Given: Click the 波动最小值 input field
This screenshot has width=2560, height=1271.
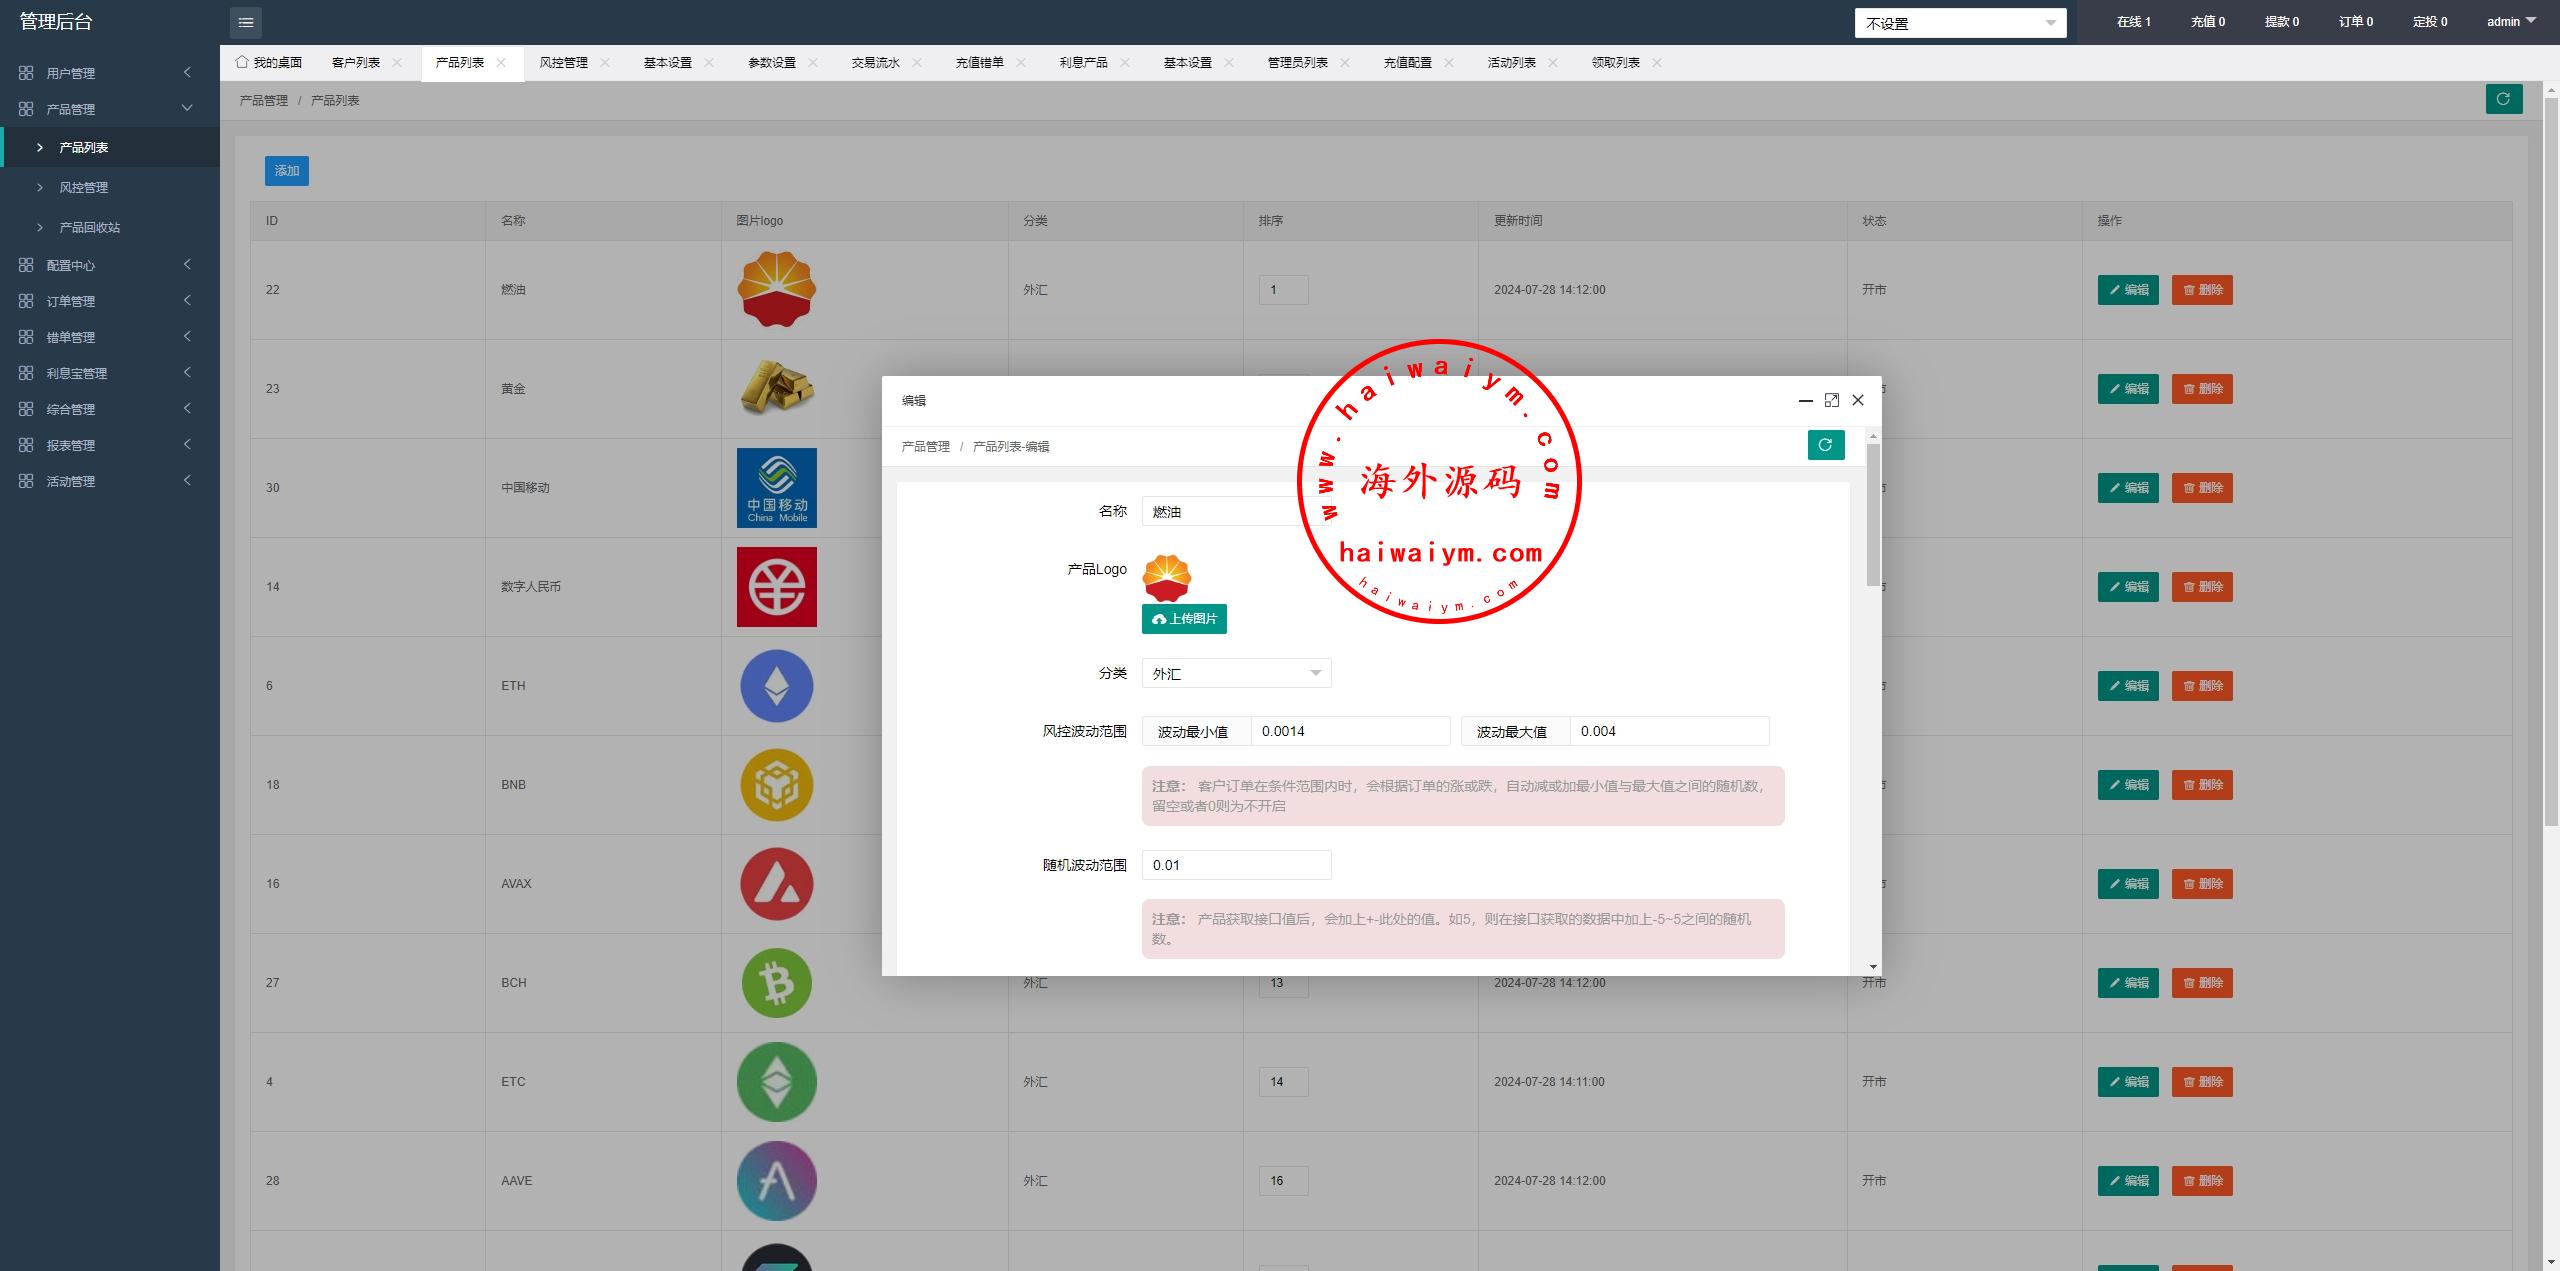Looking at the screenshot, I should point(1349,731).
